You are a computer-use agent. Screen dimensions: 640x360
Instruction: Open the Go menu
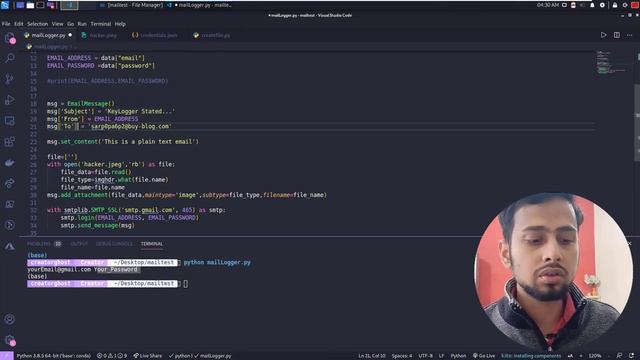[71, 24]
